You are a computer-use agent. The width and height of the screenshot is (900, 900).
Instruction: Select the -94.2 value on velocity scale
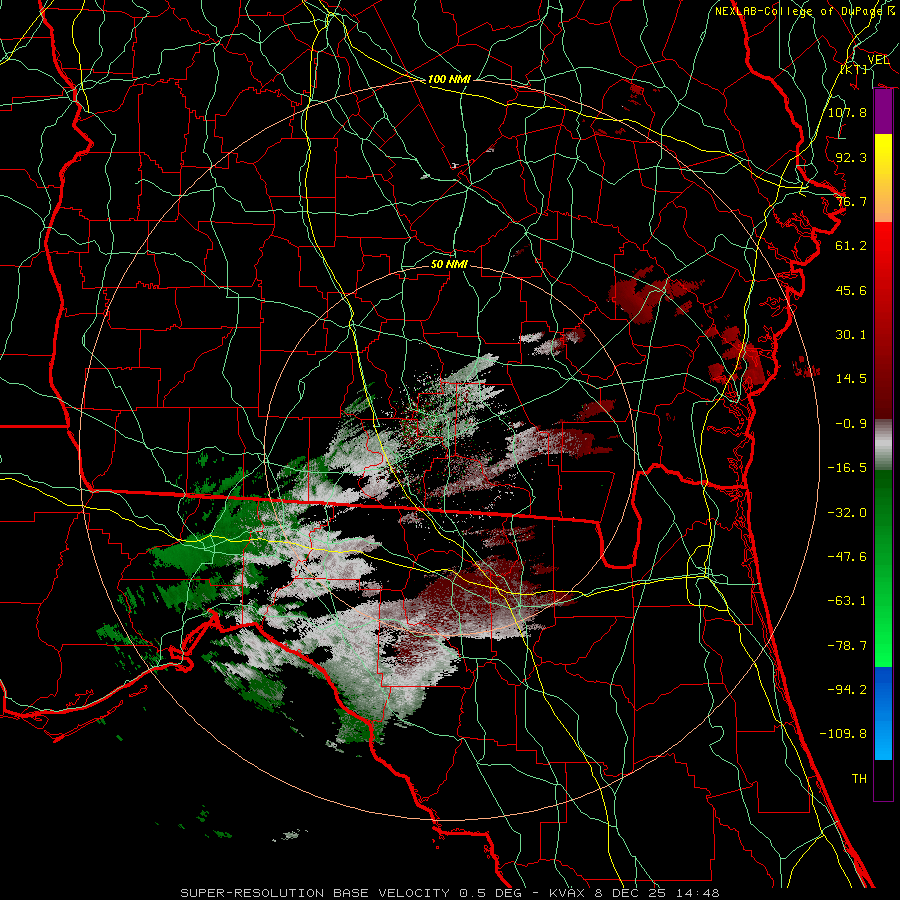(x=847, y=690)
